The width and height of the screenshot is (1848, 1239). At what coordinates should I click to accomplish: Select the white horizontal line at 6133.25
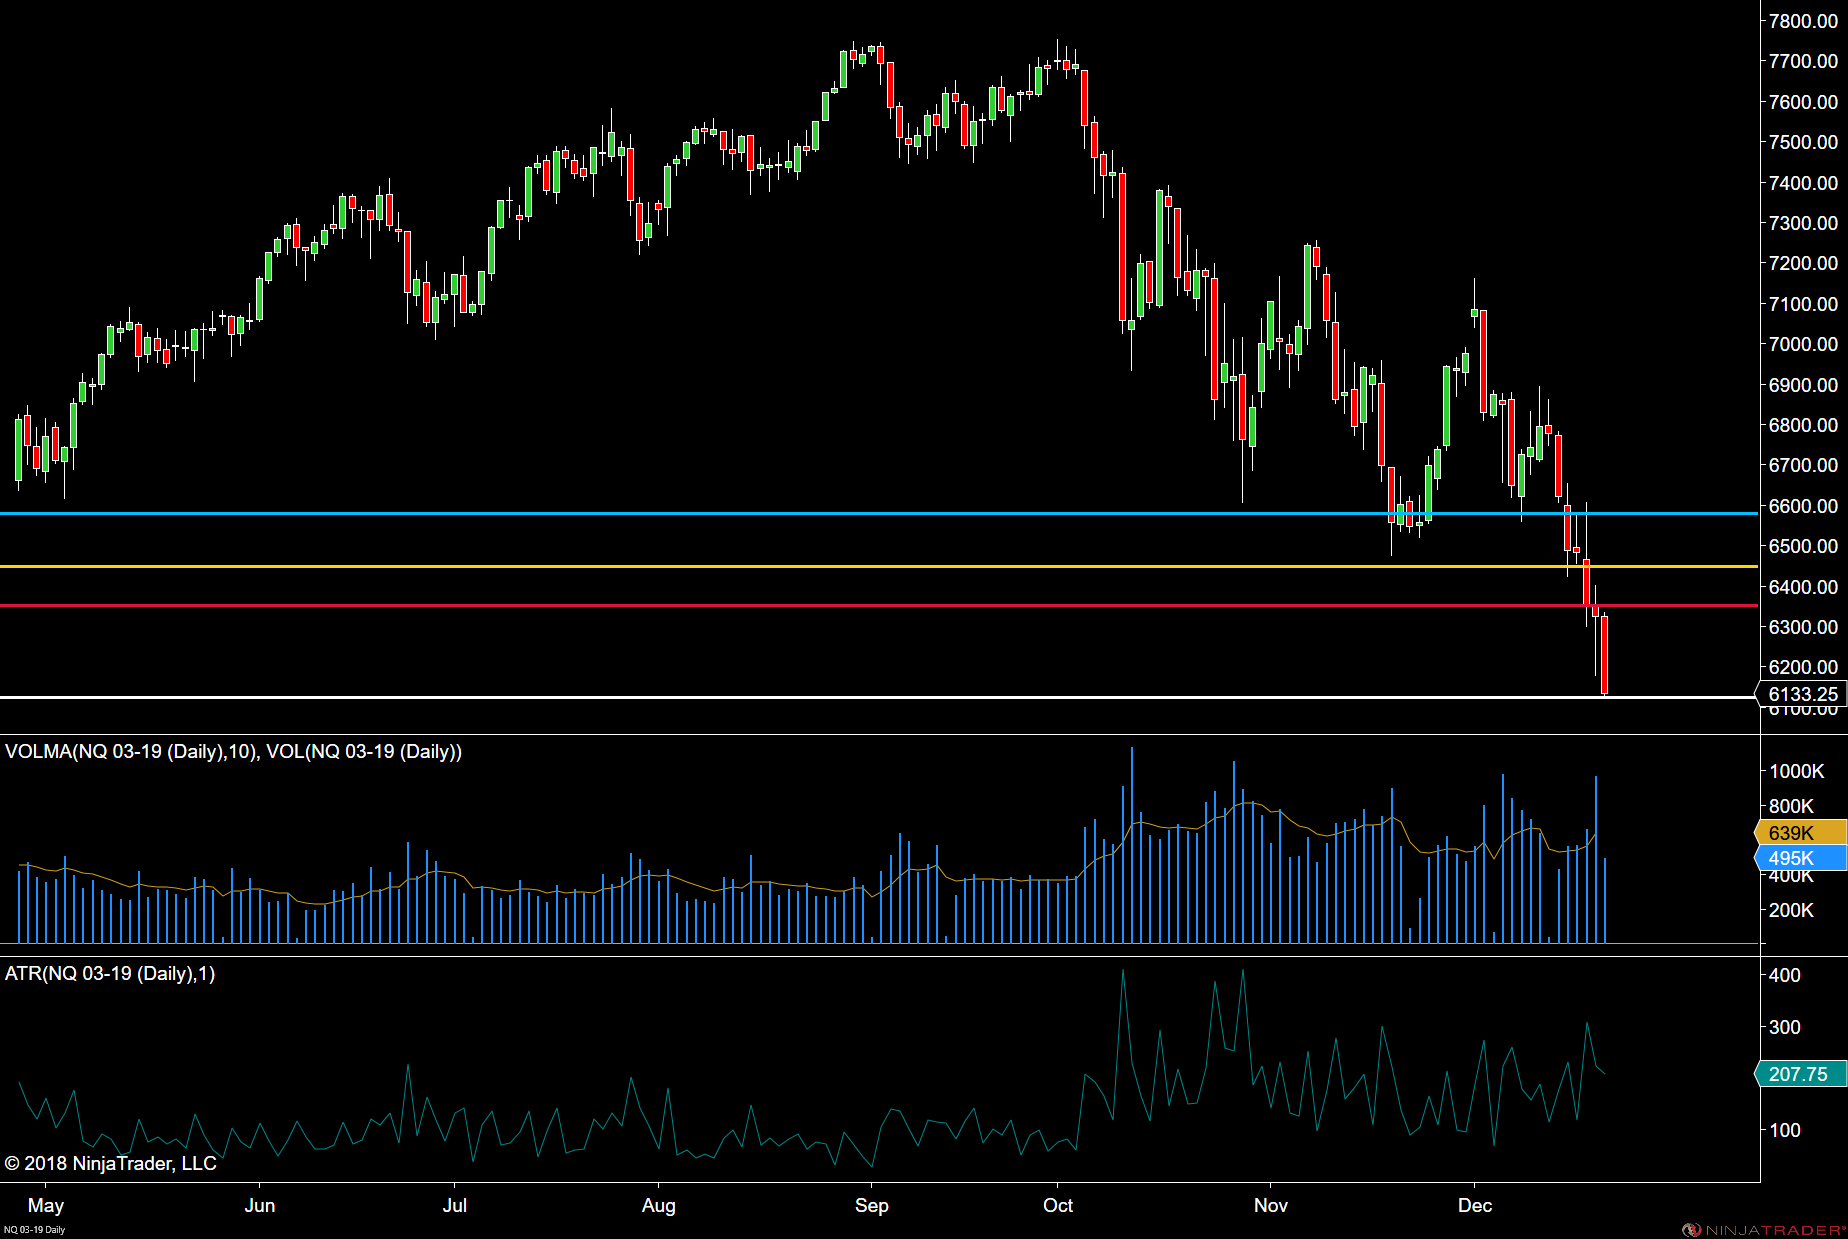point(879,696)
